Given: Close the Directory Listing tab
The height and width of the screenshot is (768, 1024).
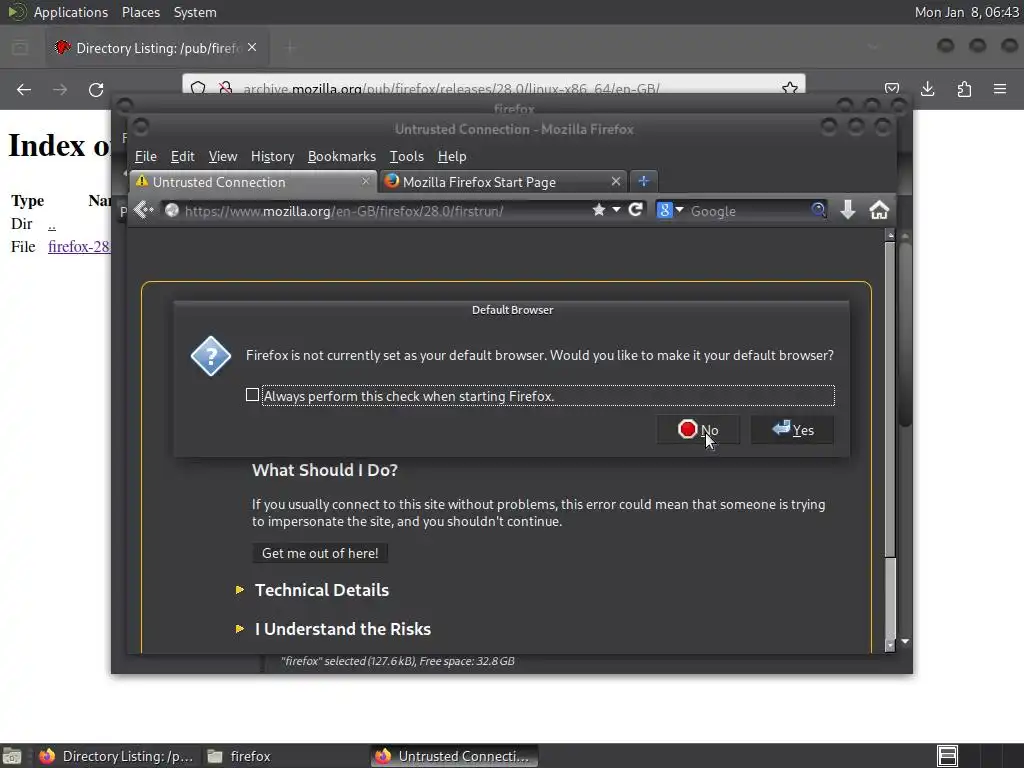Looking at the screenshot, I should pyautogui.click(x=252, y=48).
